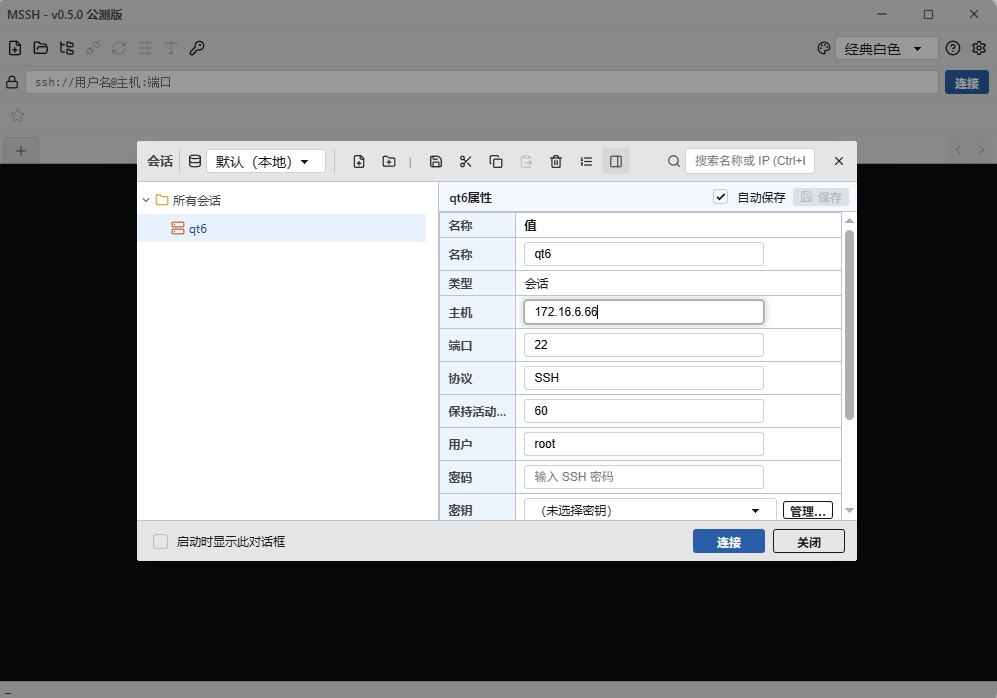
Task: Open the 默认 (本地) storage dropdown
Action: 266,161
